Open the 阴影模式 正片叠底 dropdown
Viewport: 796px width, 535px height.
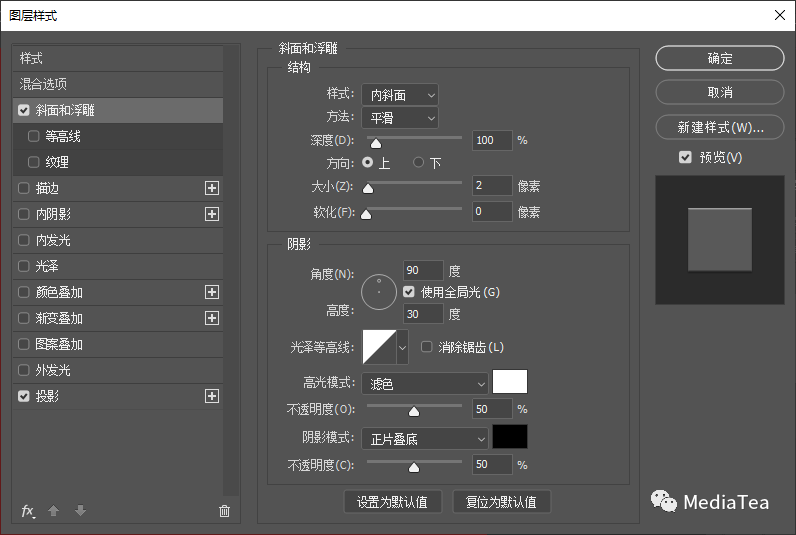pos(425,439)
